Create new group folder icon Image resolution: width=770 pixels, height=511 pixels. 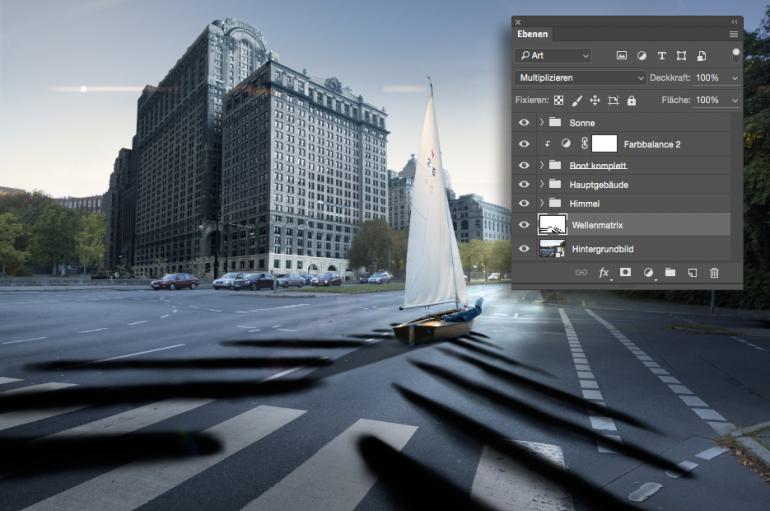point(670,272)
